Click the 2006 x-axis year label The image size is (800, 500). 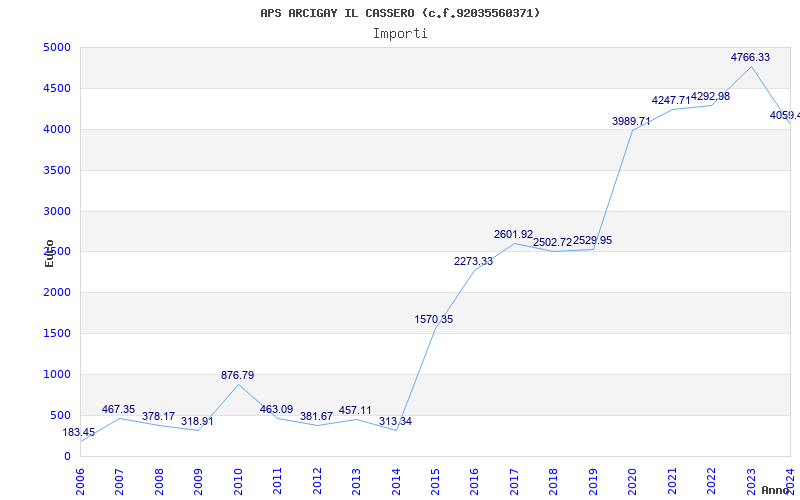pyautogui.click(x=80, y=481)
